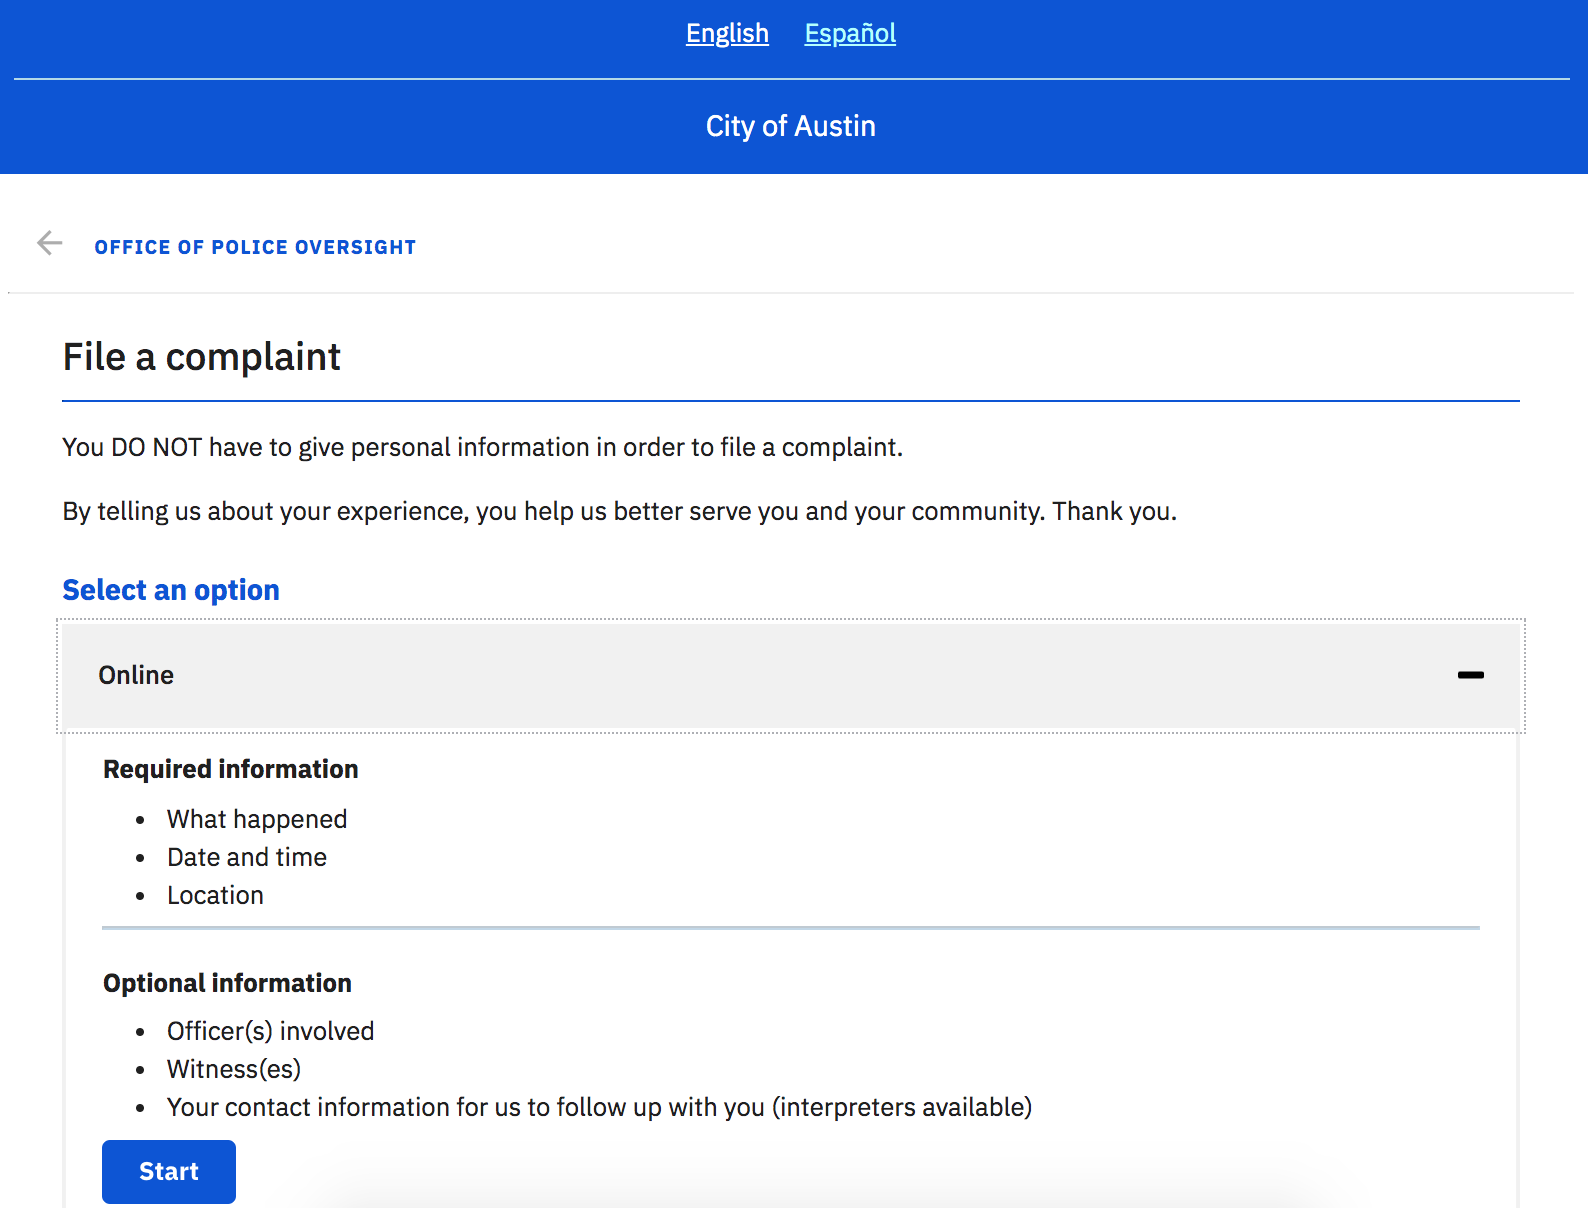The height and width of the screenshot is (1208, 1588).
Task: Click the Optional information heading
Action: [x=227, y=983]
